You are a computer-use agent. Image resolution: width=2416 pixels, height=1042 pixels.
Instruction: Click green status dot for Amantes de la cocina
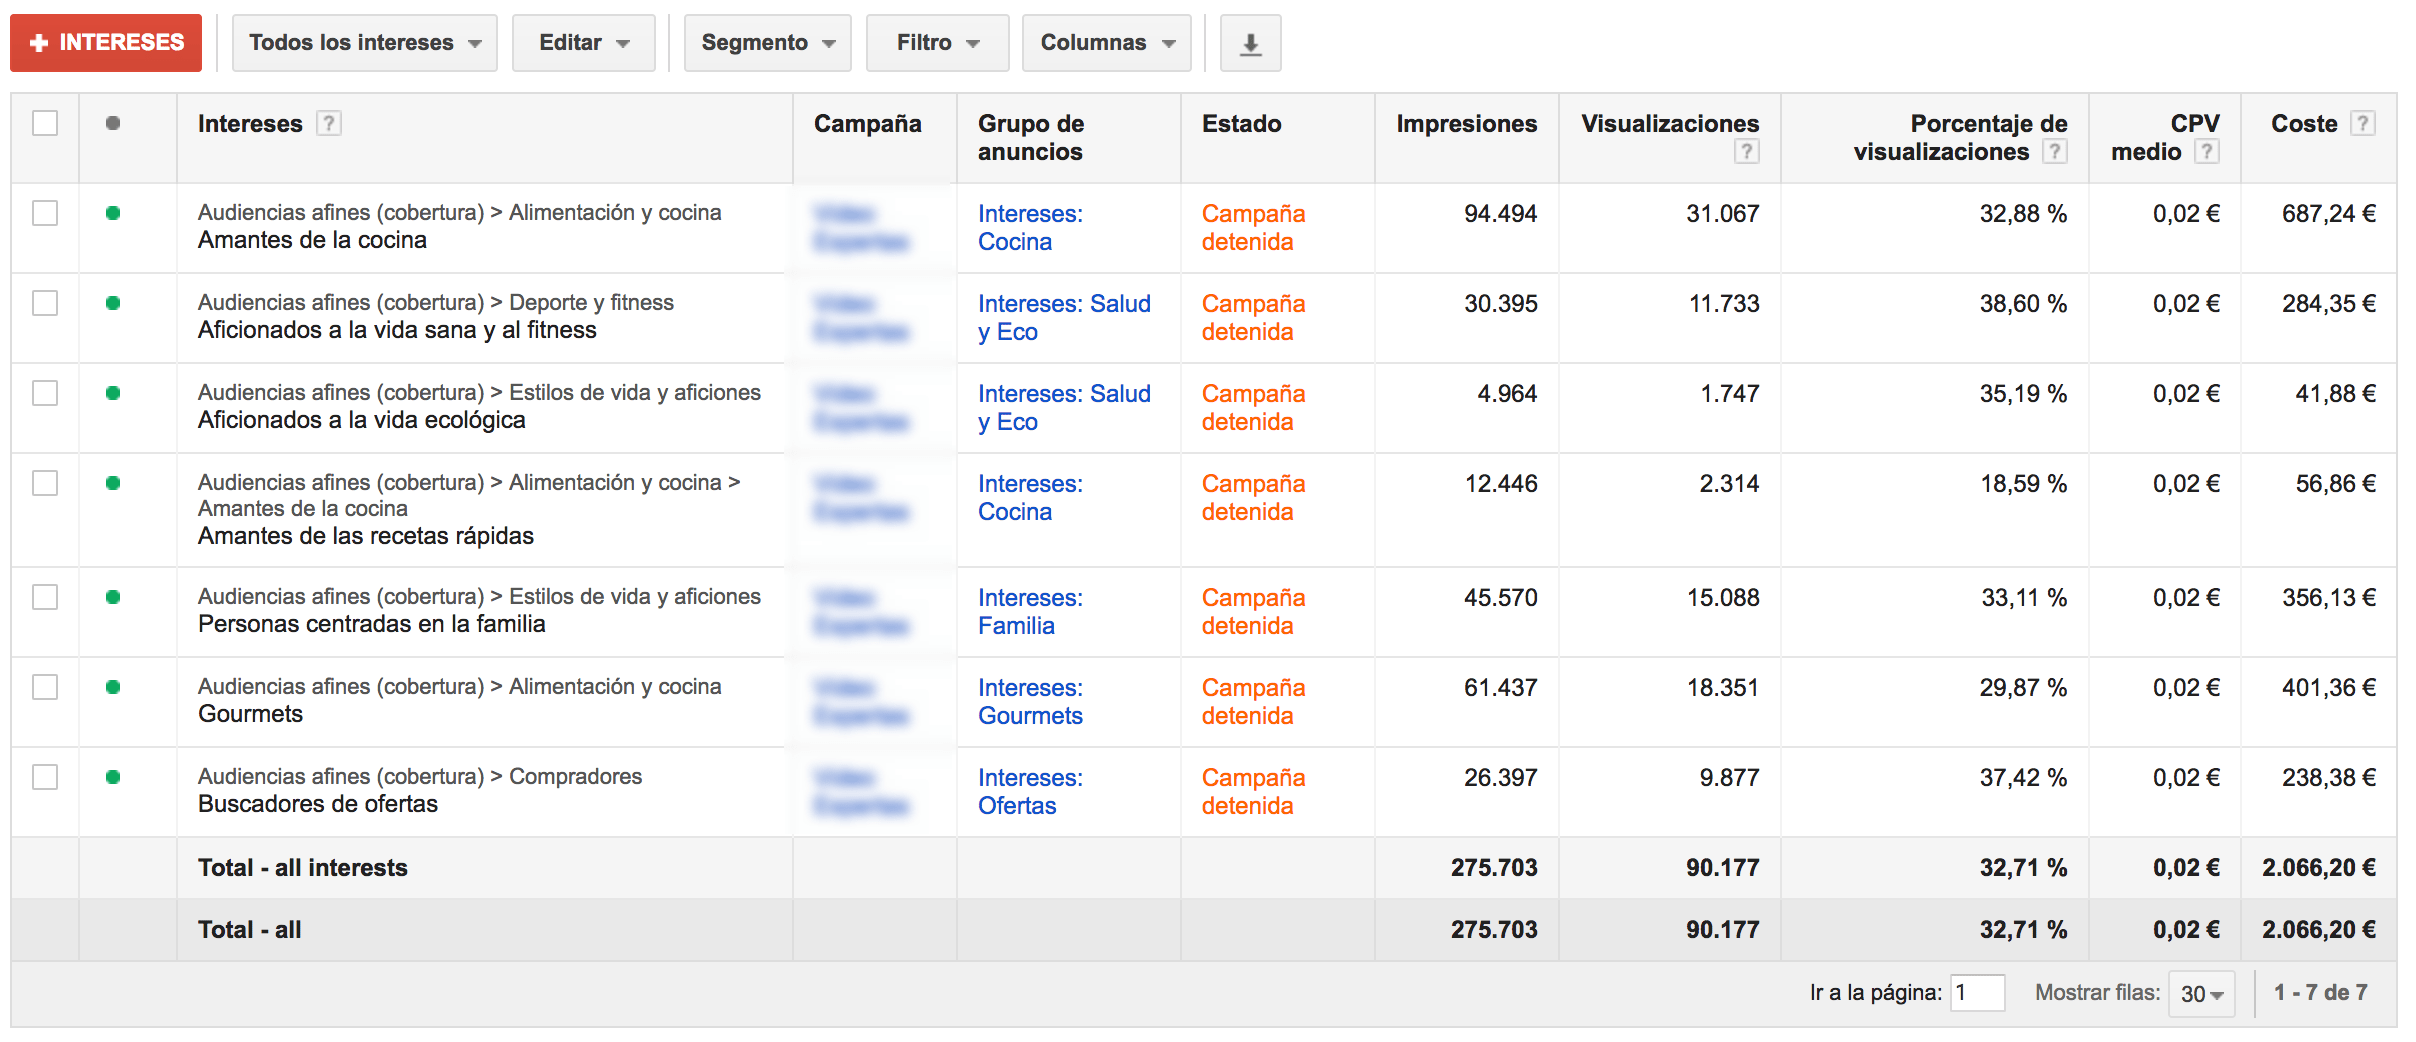click(113, 213)
